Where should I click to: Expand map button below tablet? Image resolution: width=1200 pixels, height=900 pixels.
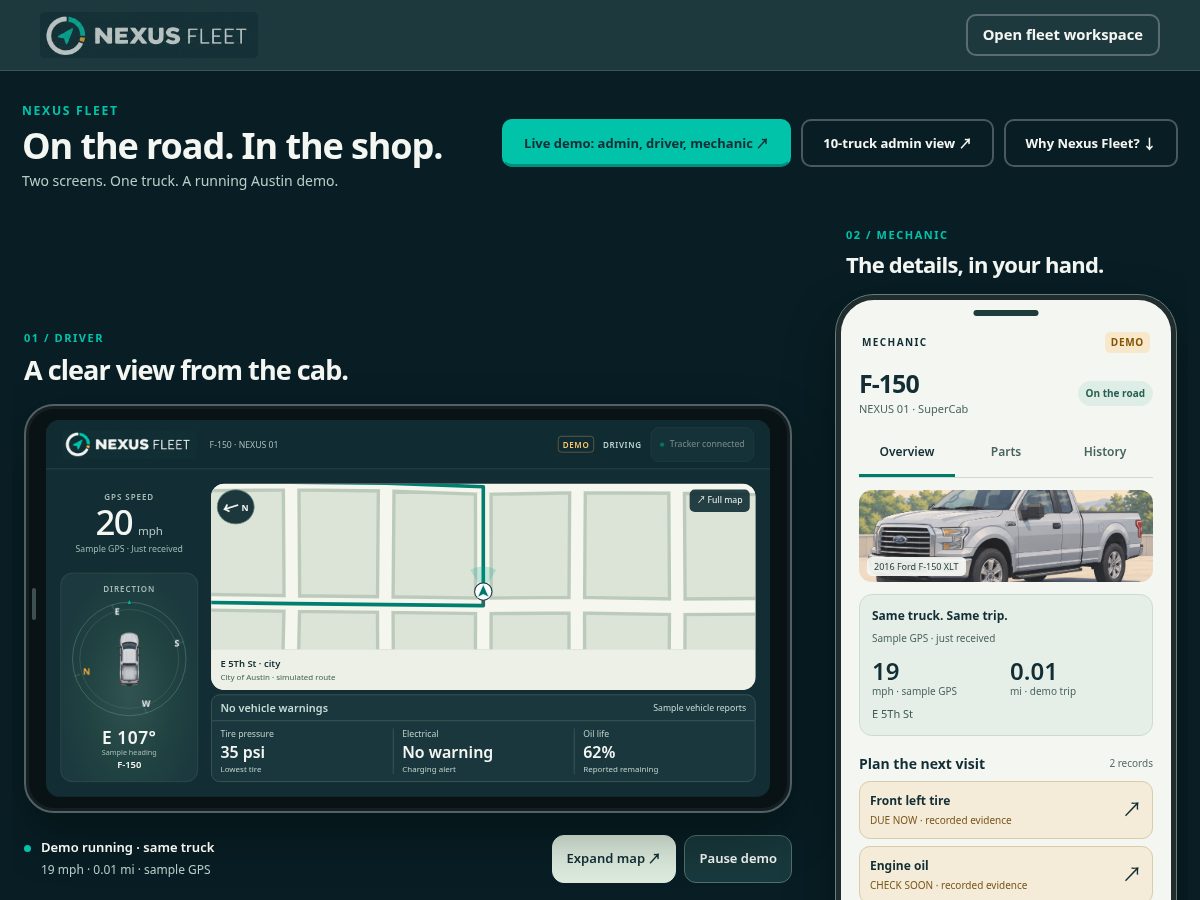tap(614, 859)
